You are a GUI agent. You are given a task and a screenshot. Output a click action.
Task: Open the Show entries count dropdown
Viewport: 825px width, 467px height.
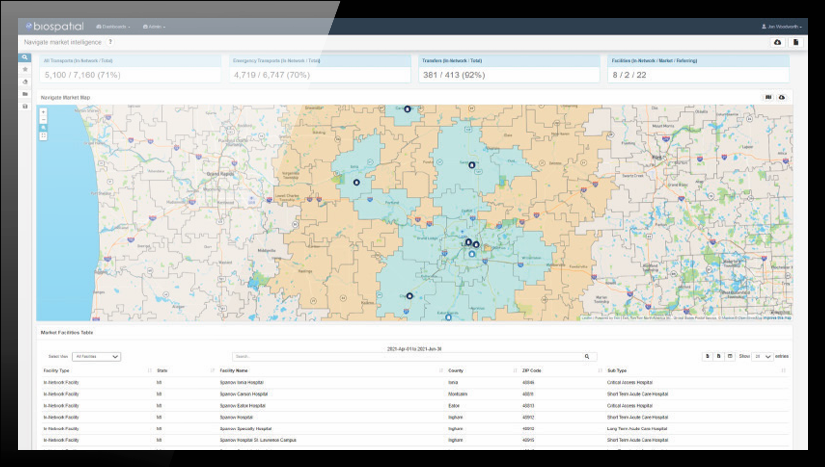pos(762,357)
